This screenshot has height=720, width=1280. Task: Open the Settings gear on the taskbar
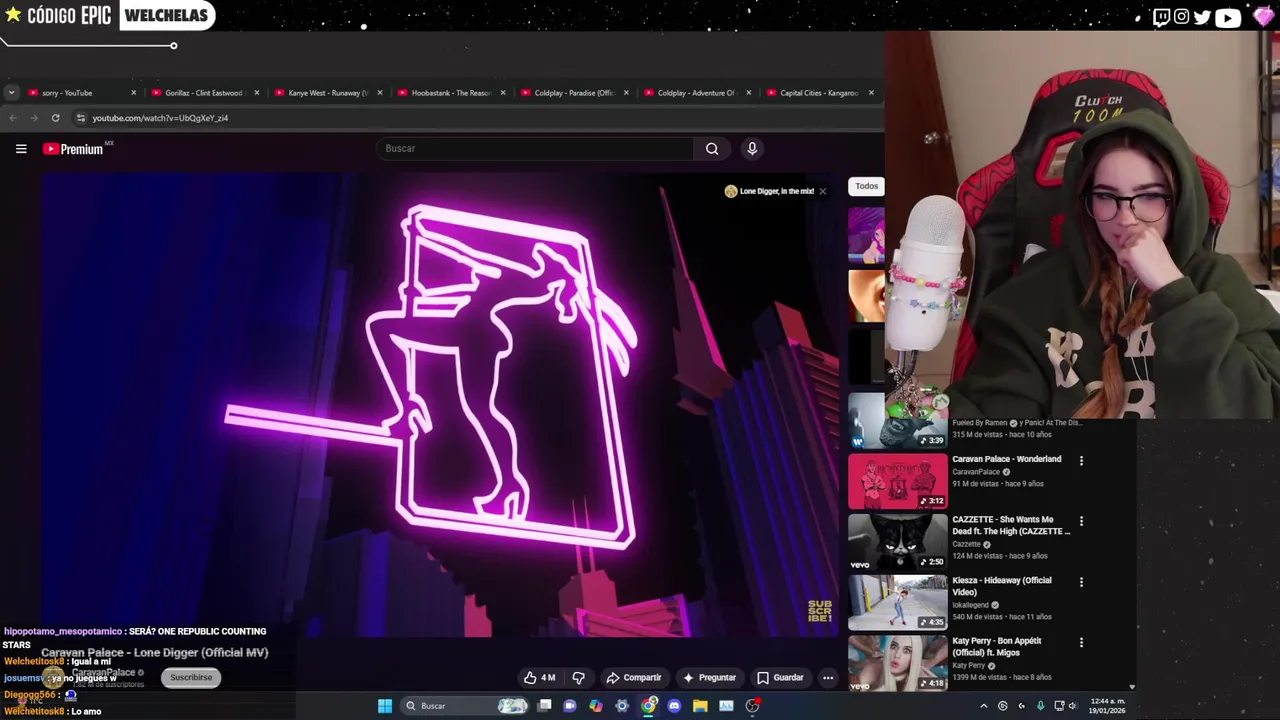click(x=622, y=706)
